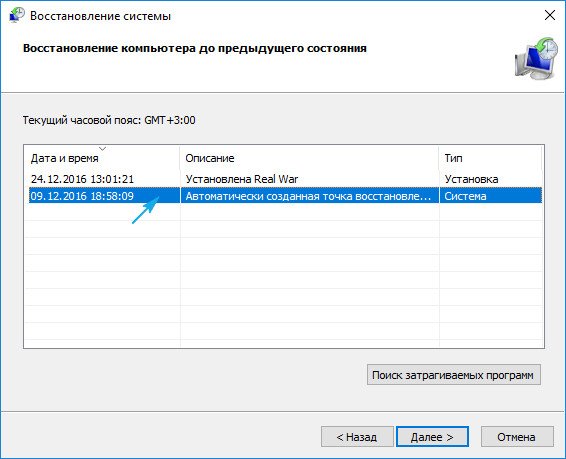Viewport: 566px width, 459px height.
Task: Open Поиск затрагиваемых программ
Action: click(x=454, y=375)
